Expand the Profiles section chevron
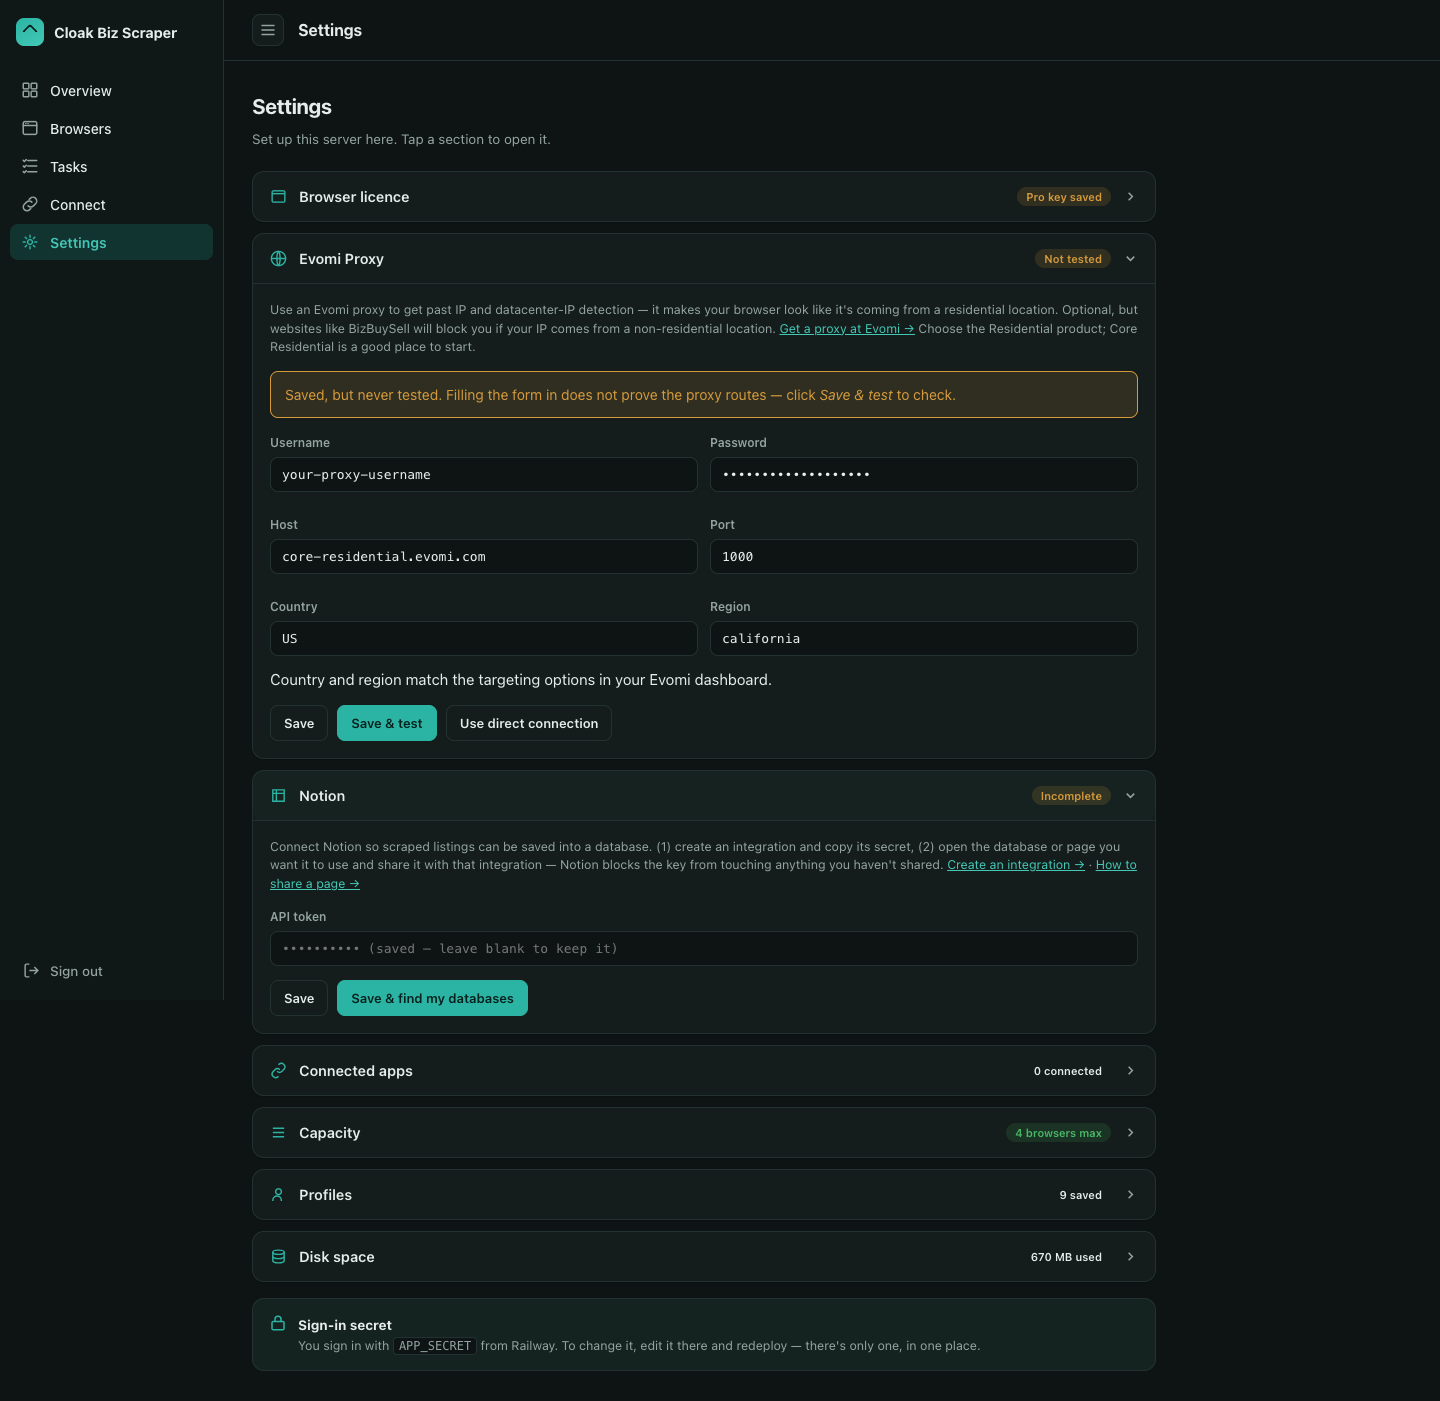1440x1401 pixels. coord(1131,1195)
